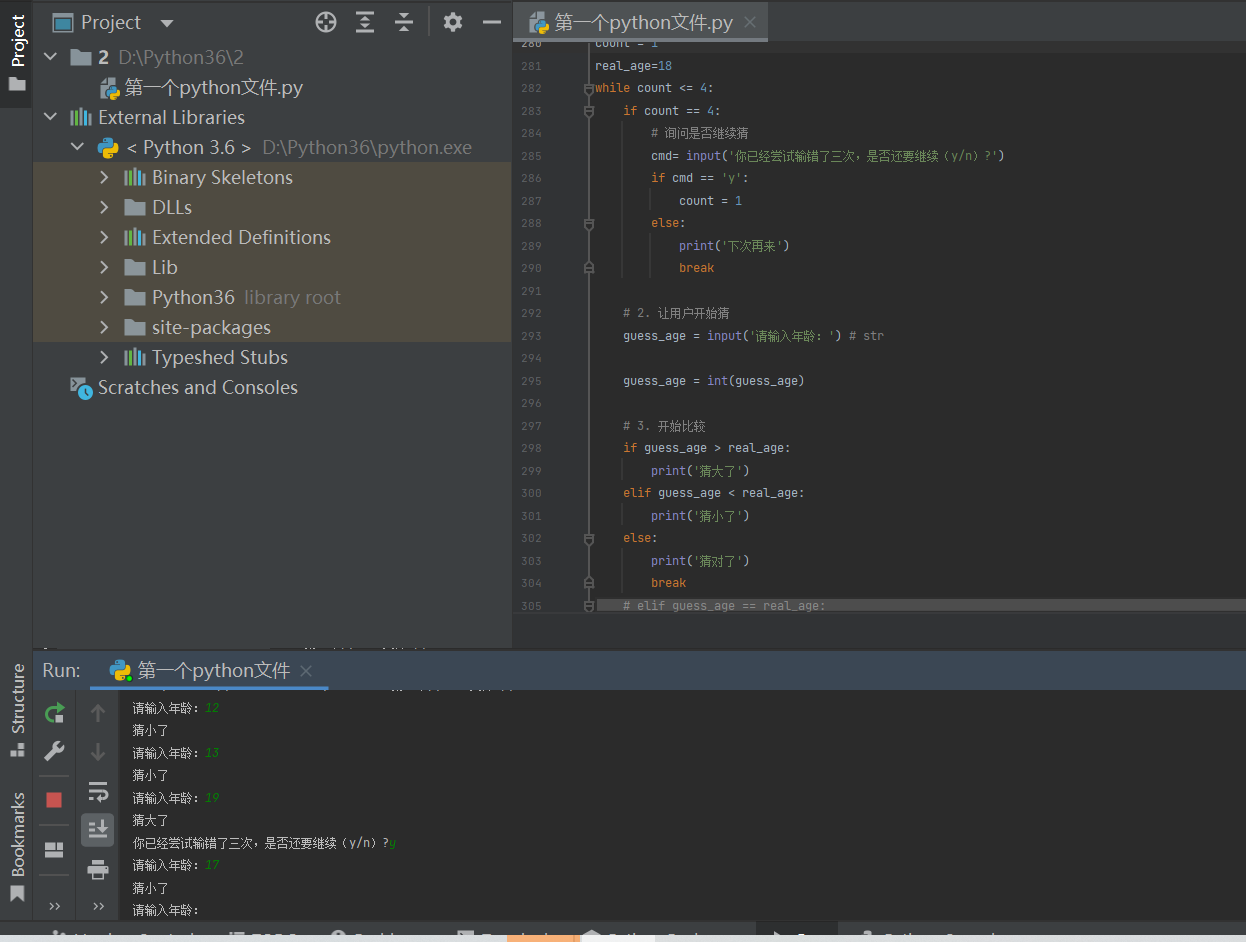
Task: Collapse the while loop fold marker at line 282
Action: pyautogui.click(x=589, y=88)
